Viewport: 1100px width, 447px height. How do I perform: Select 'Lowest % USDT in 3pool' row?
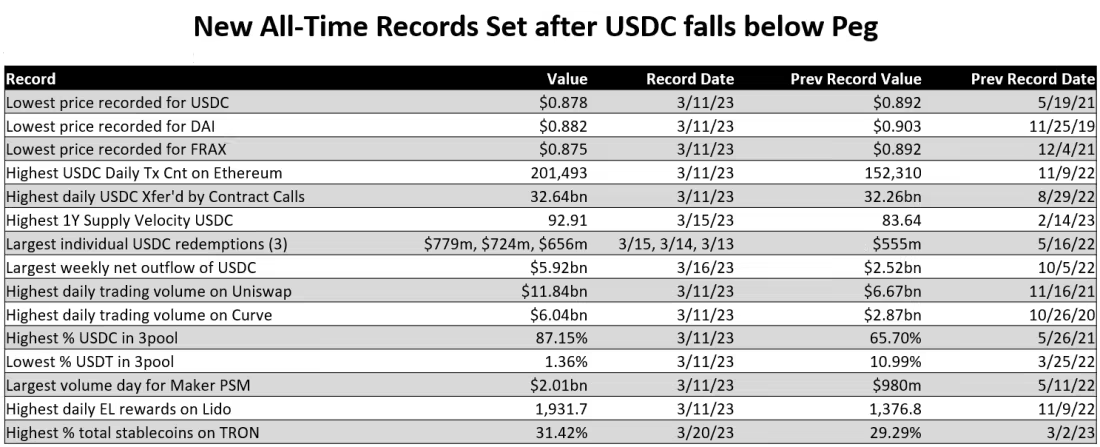(x=550, y=361)
